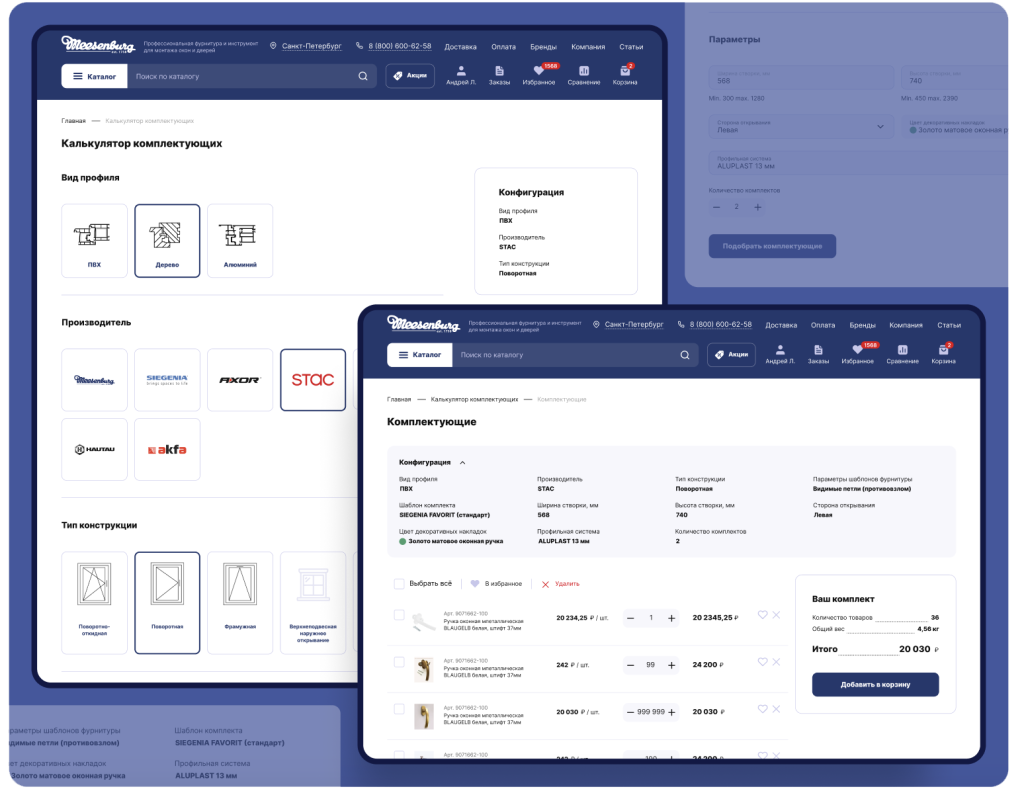Open Бренды menu item in back window
The height and width of the screenshot is (791, 1024).
pos(544,47)
